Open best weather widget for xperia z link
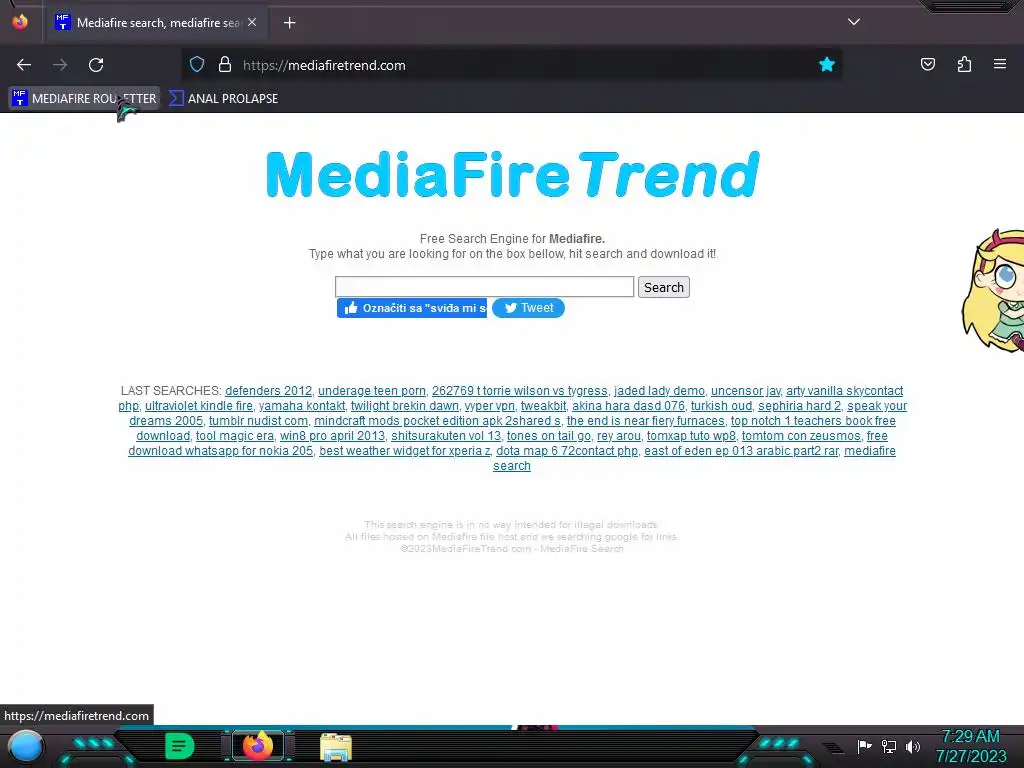Image resolution: width=1024 pixels, height=768 pixels. [404, 451]
